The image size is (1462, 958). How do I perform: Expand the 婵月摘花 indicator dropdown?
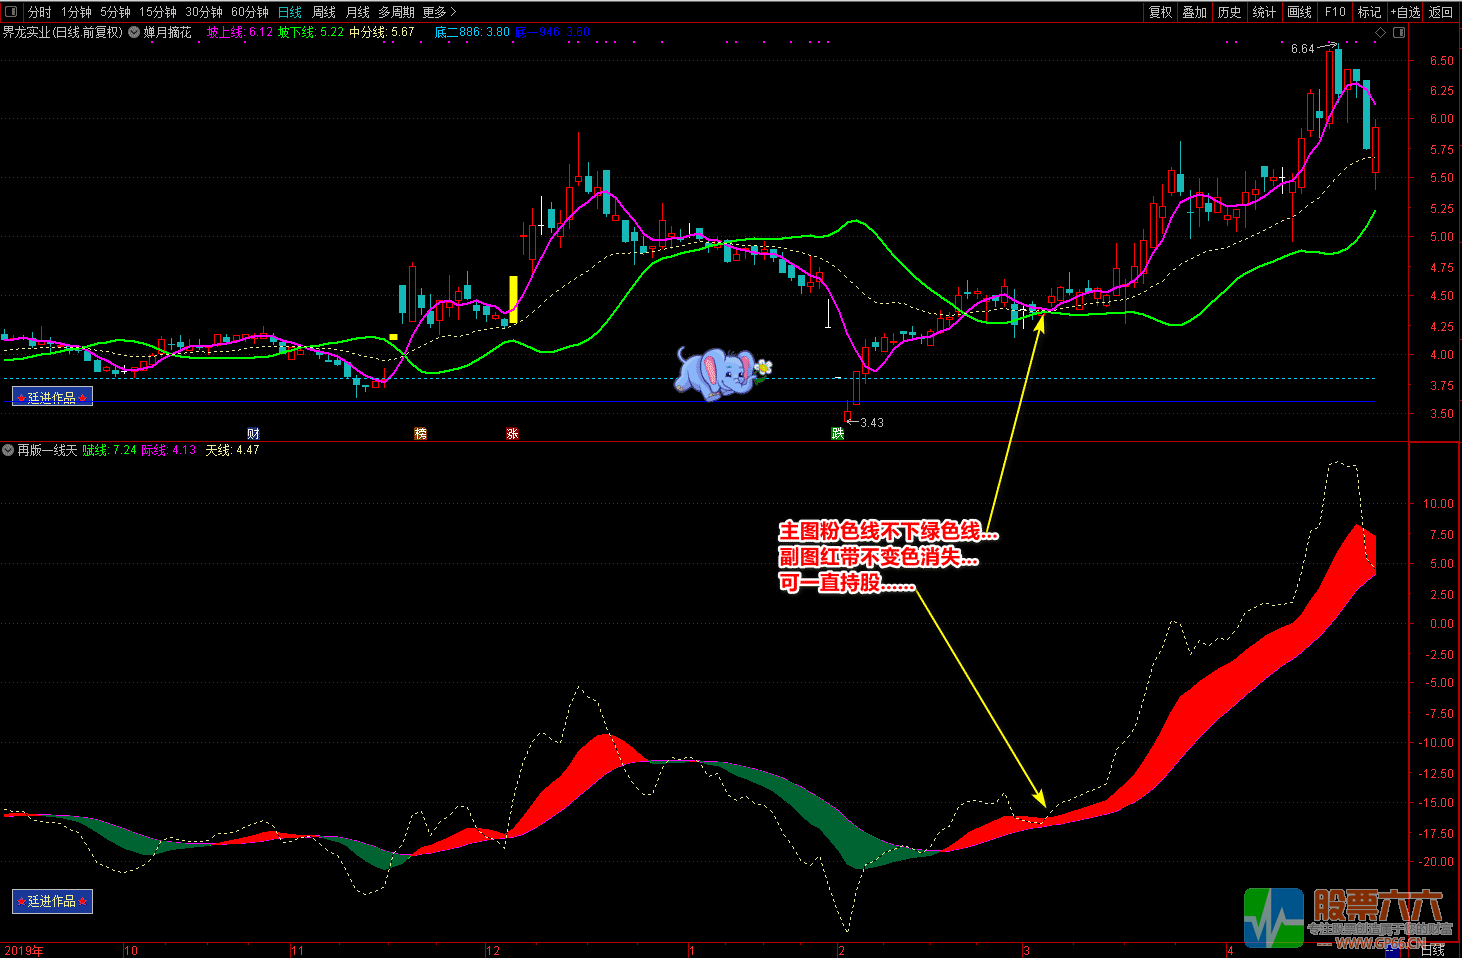click(x=134, y=32)
